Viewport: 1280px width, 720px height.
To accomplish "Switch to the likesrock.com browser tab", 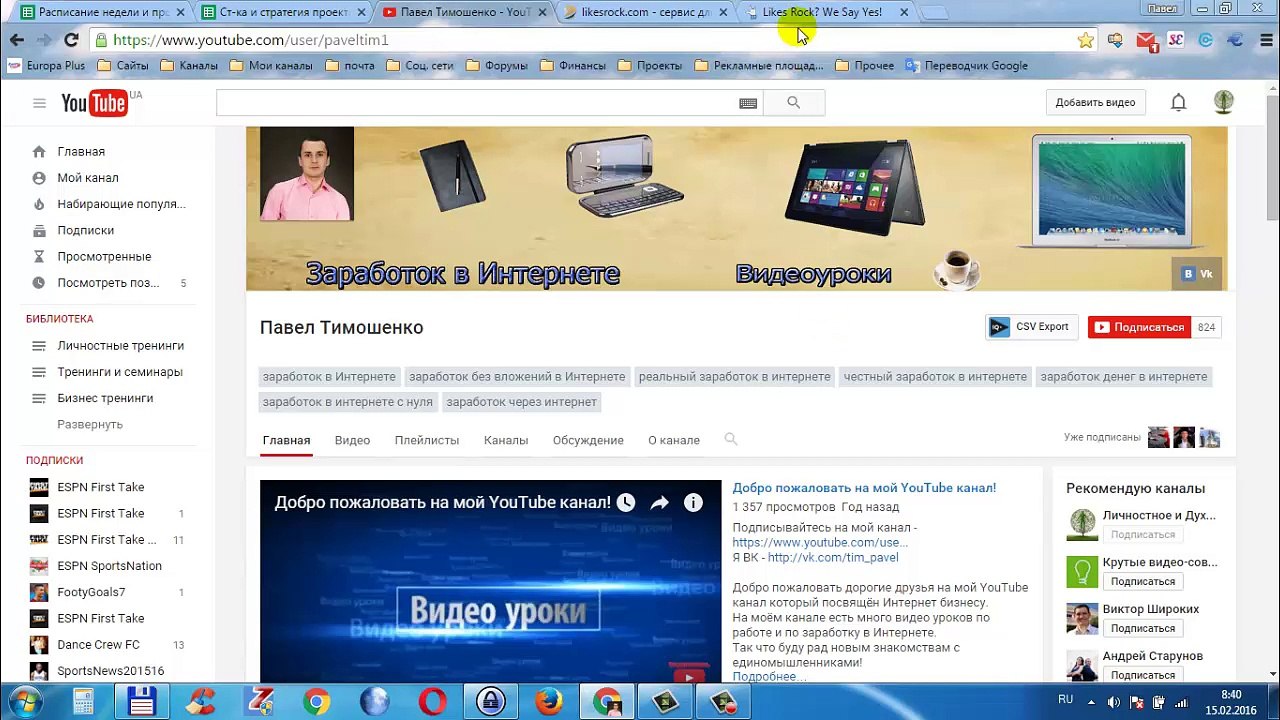I will click(x=645, y=12).
